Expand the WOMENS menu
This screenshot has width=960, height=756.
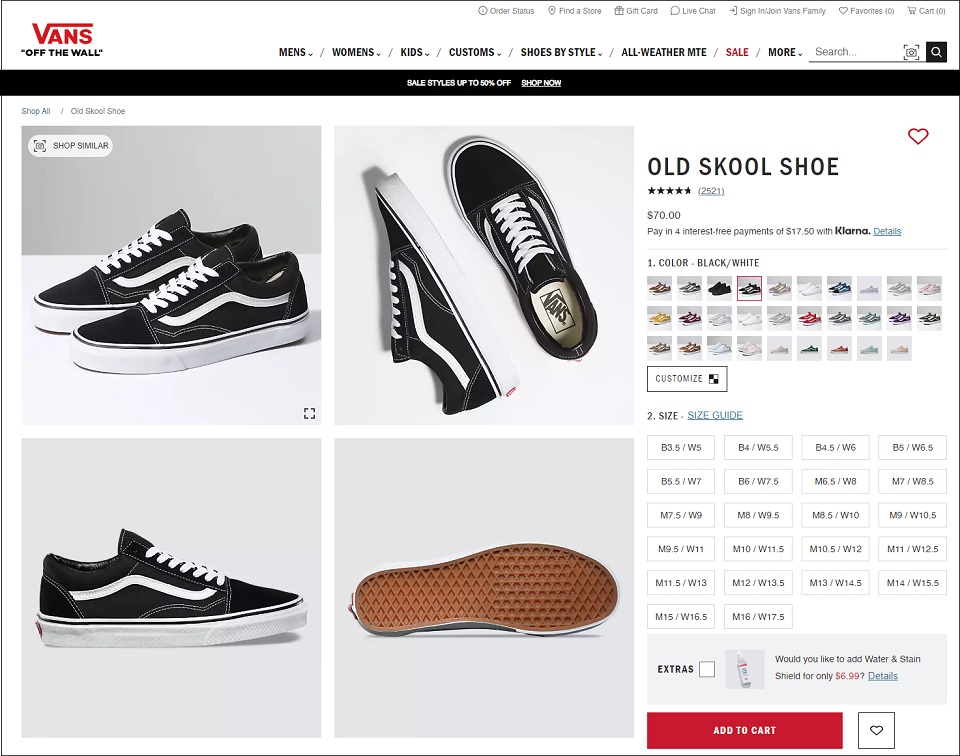[356, 53]
